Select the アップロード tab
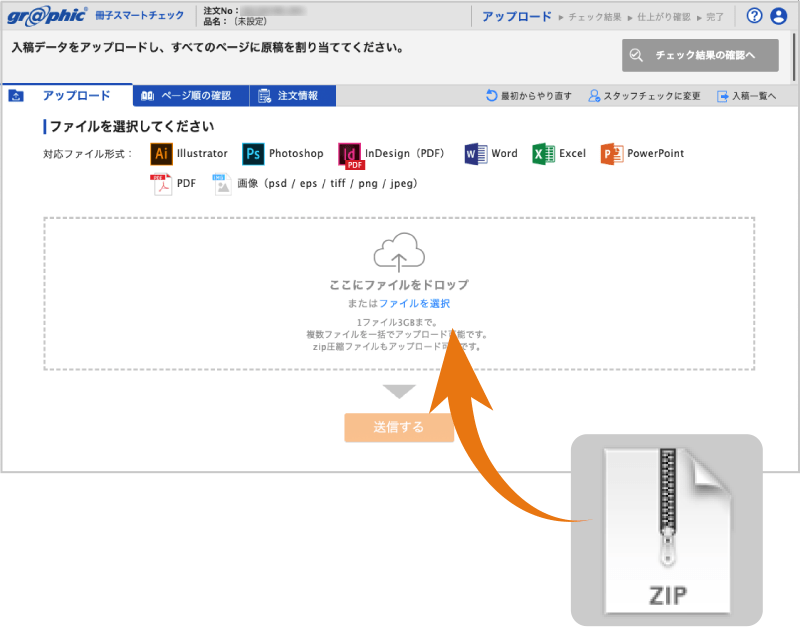 point(67,95)
